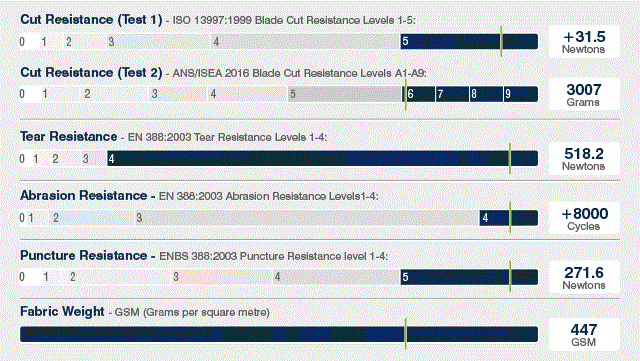Click the green marker on Fabric Weight bar
This screenshot has height=361, width=640.
point(406,334)
